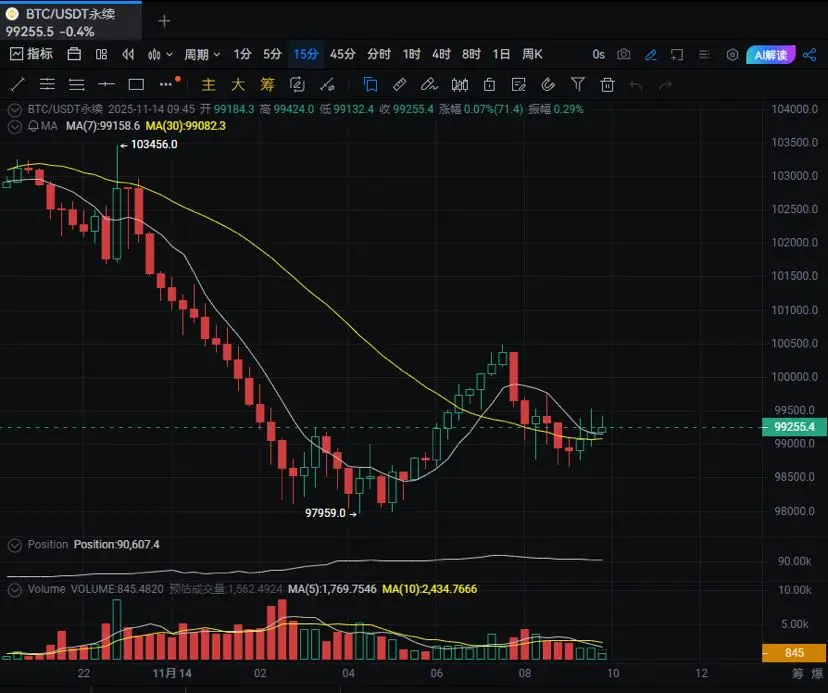Delete drawings with the trash icon
Screen dimensions: 828x693
[607, 85]
